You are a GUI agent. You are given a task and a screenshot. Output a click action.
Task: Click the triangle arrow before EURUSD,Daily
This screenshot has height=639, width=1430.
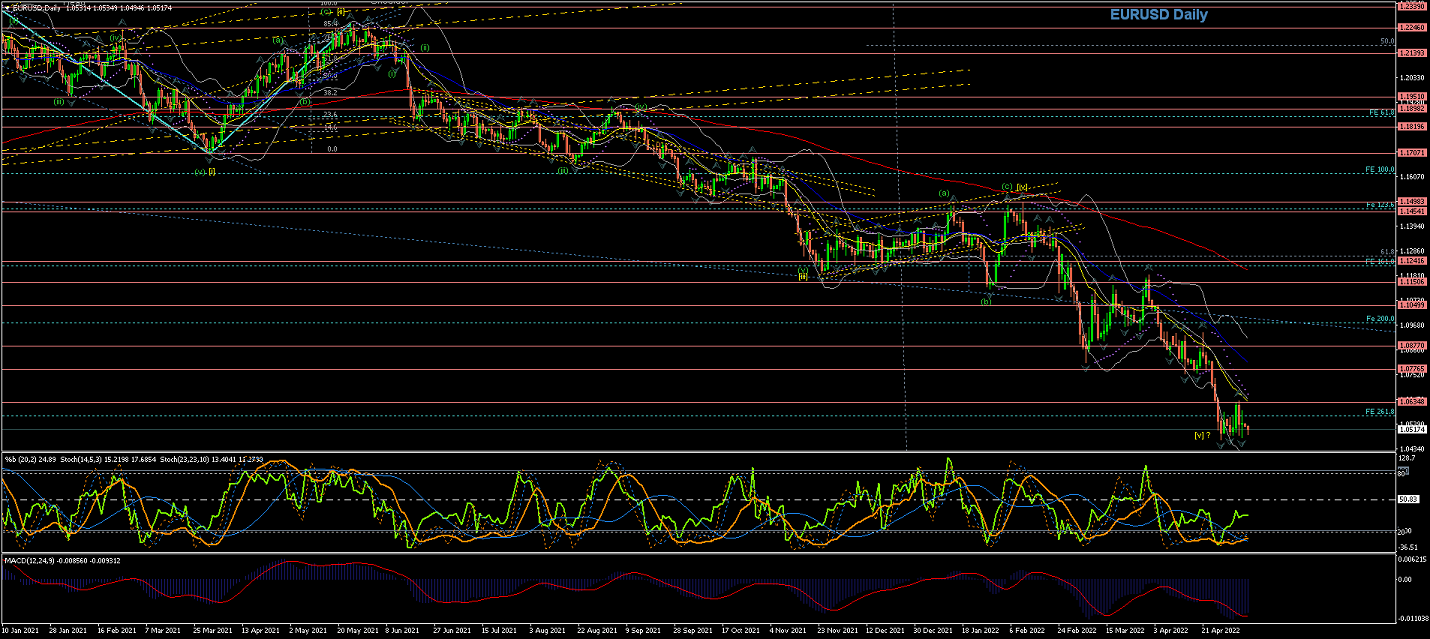point(6,7)
